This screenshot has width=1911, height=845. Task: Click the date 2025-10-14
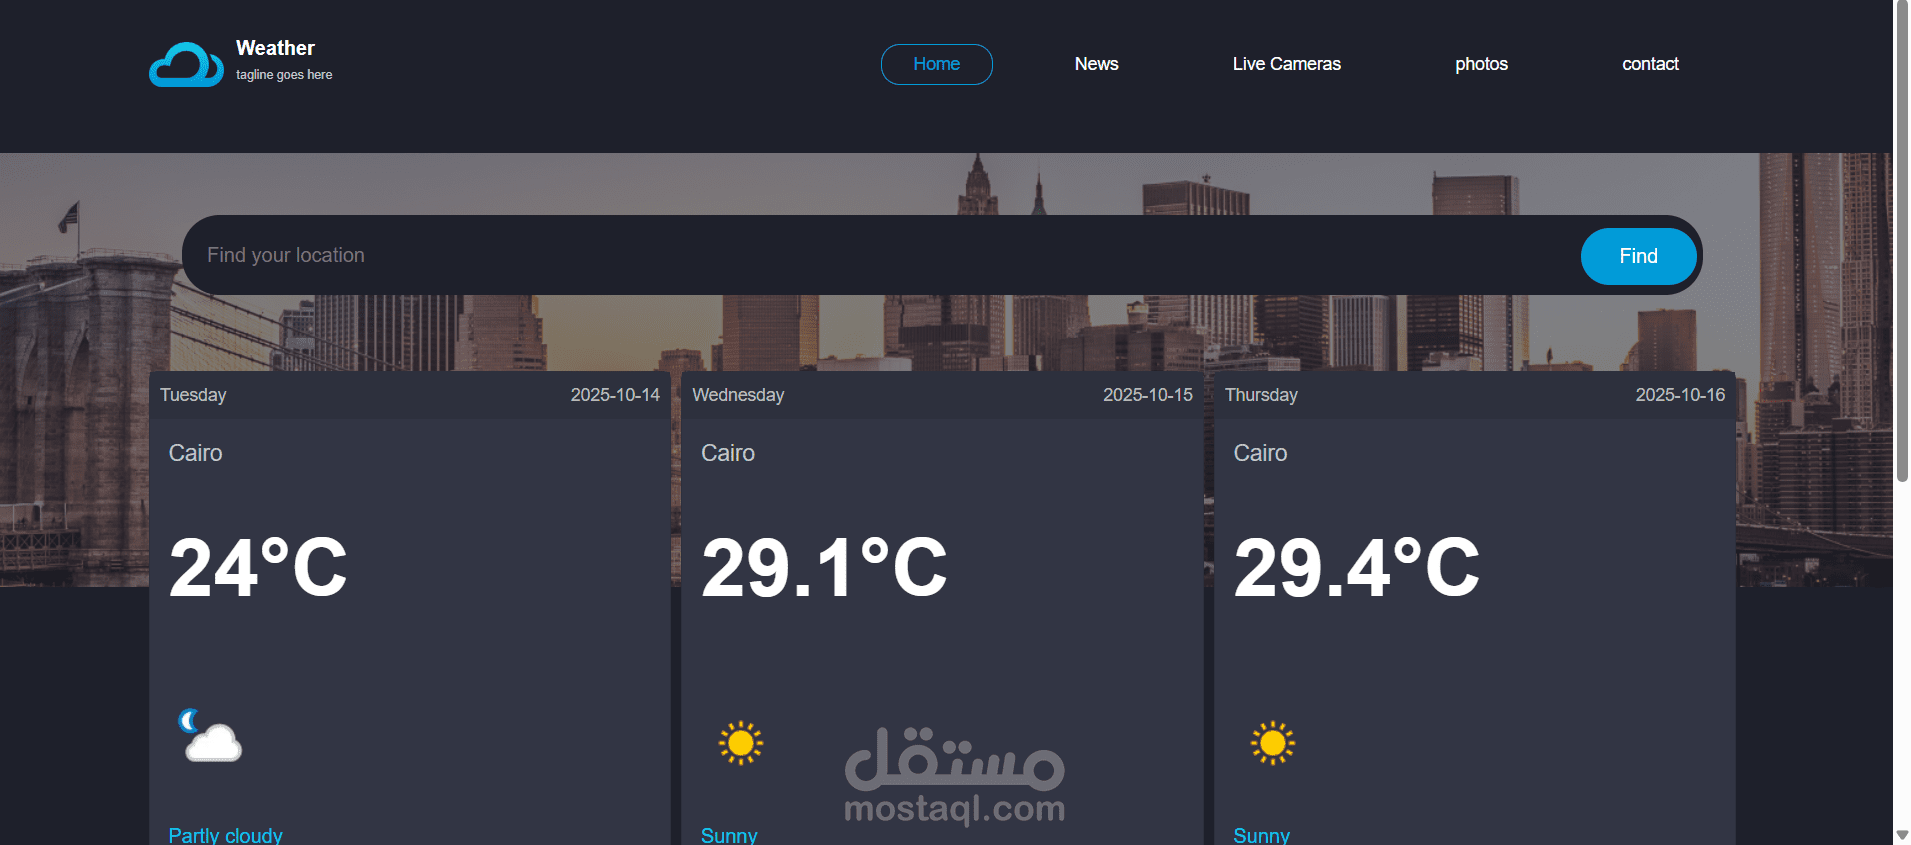[x=615, y=395]
